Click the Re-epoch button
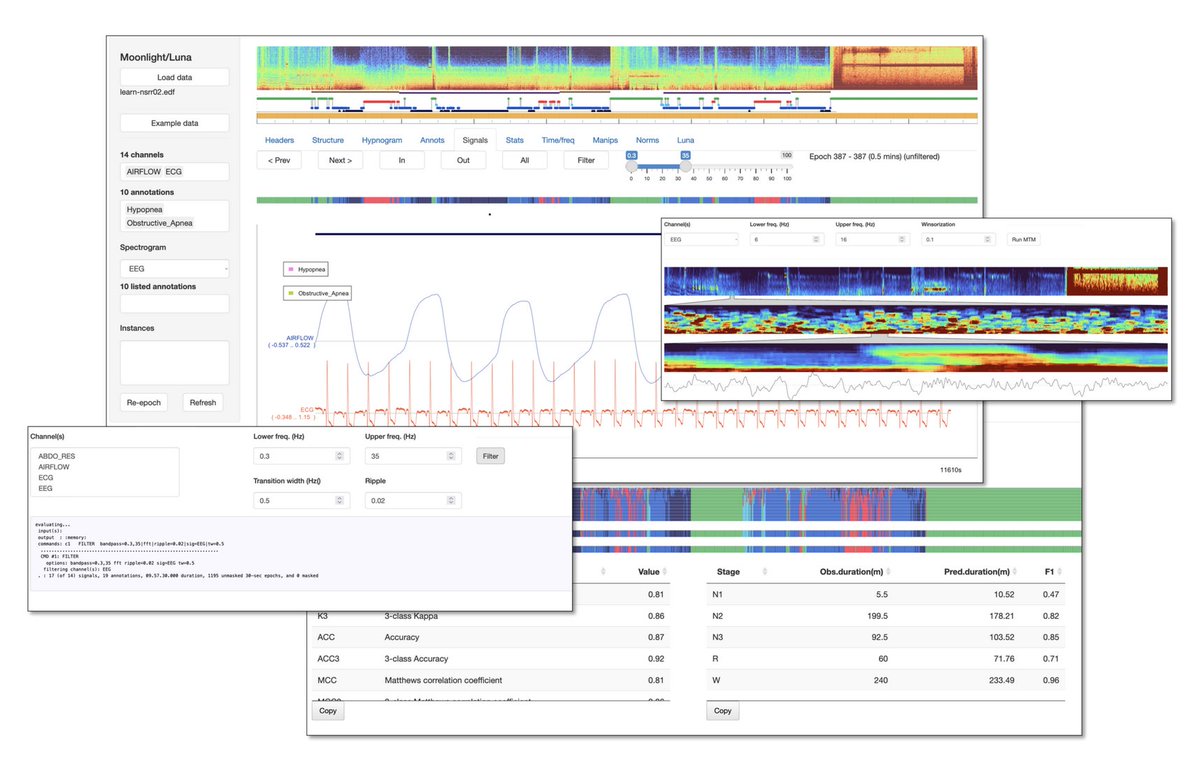The width and height of the screenshot is (1200, 775). click(x=143, y=403)
